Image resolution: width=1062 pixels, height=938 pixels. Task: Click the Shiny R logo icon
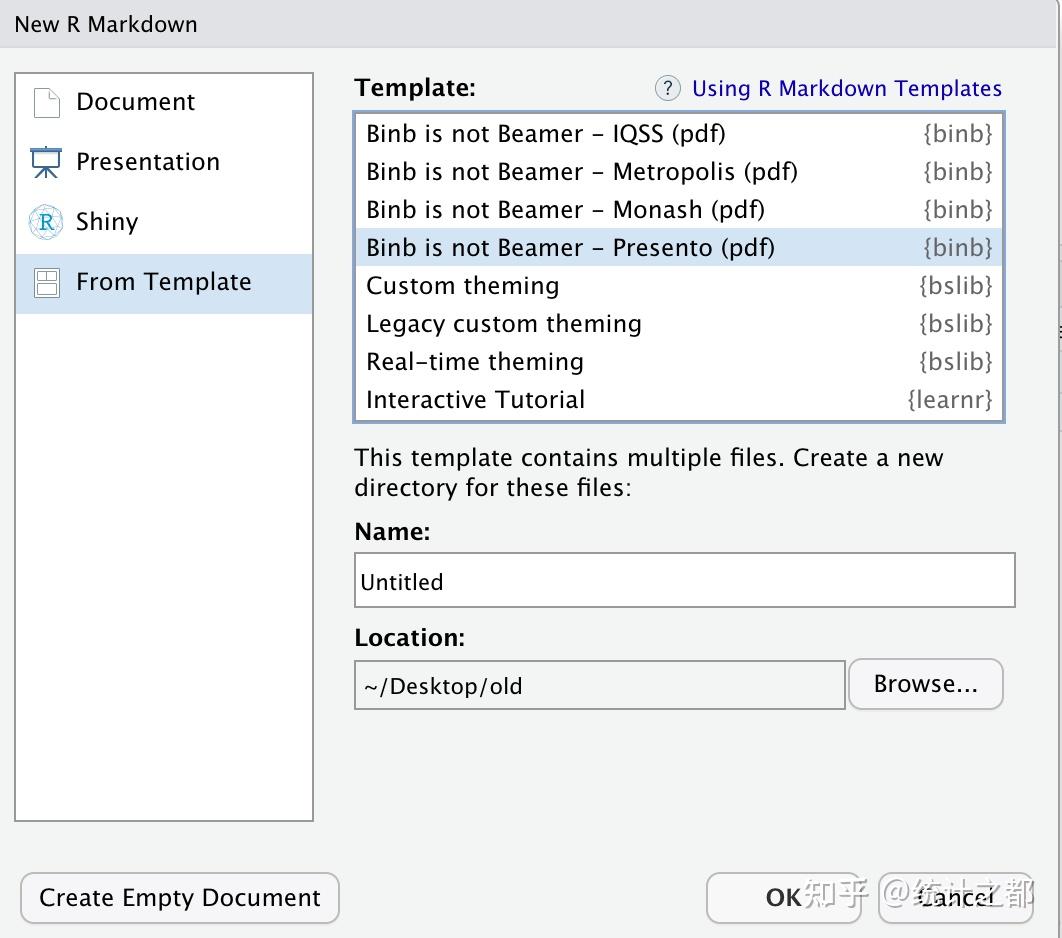[x=46, y=222]
